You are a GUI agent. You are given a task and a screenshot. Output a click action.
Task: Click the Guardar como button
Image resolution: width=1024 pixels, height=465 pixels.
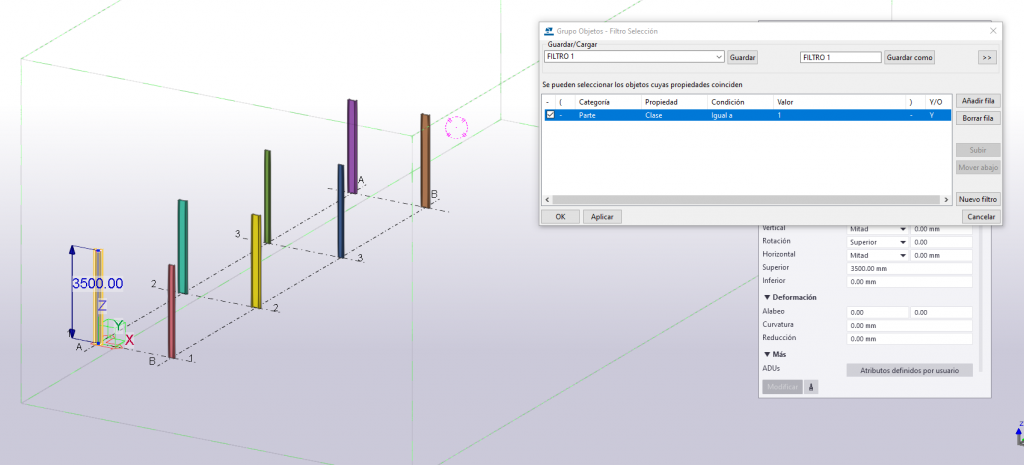point(909,57)
